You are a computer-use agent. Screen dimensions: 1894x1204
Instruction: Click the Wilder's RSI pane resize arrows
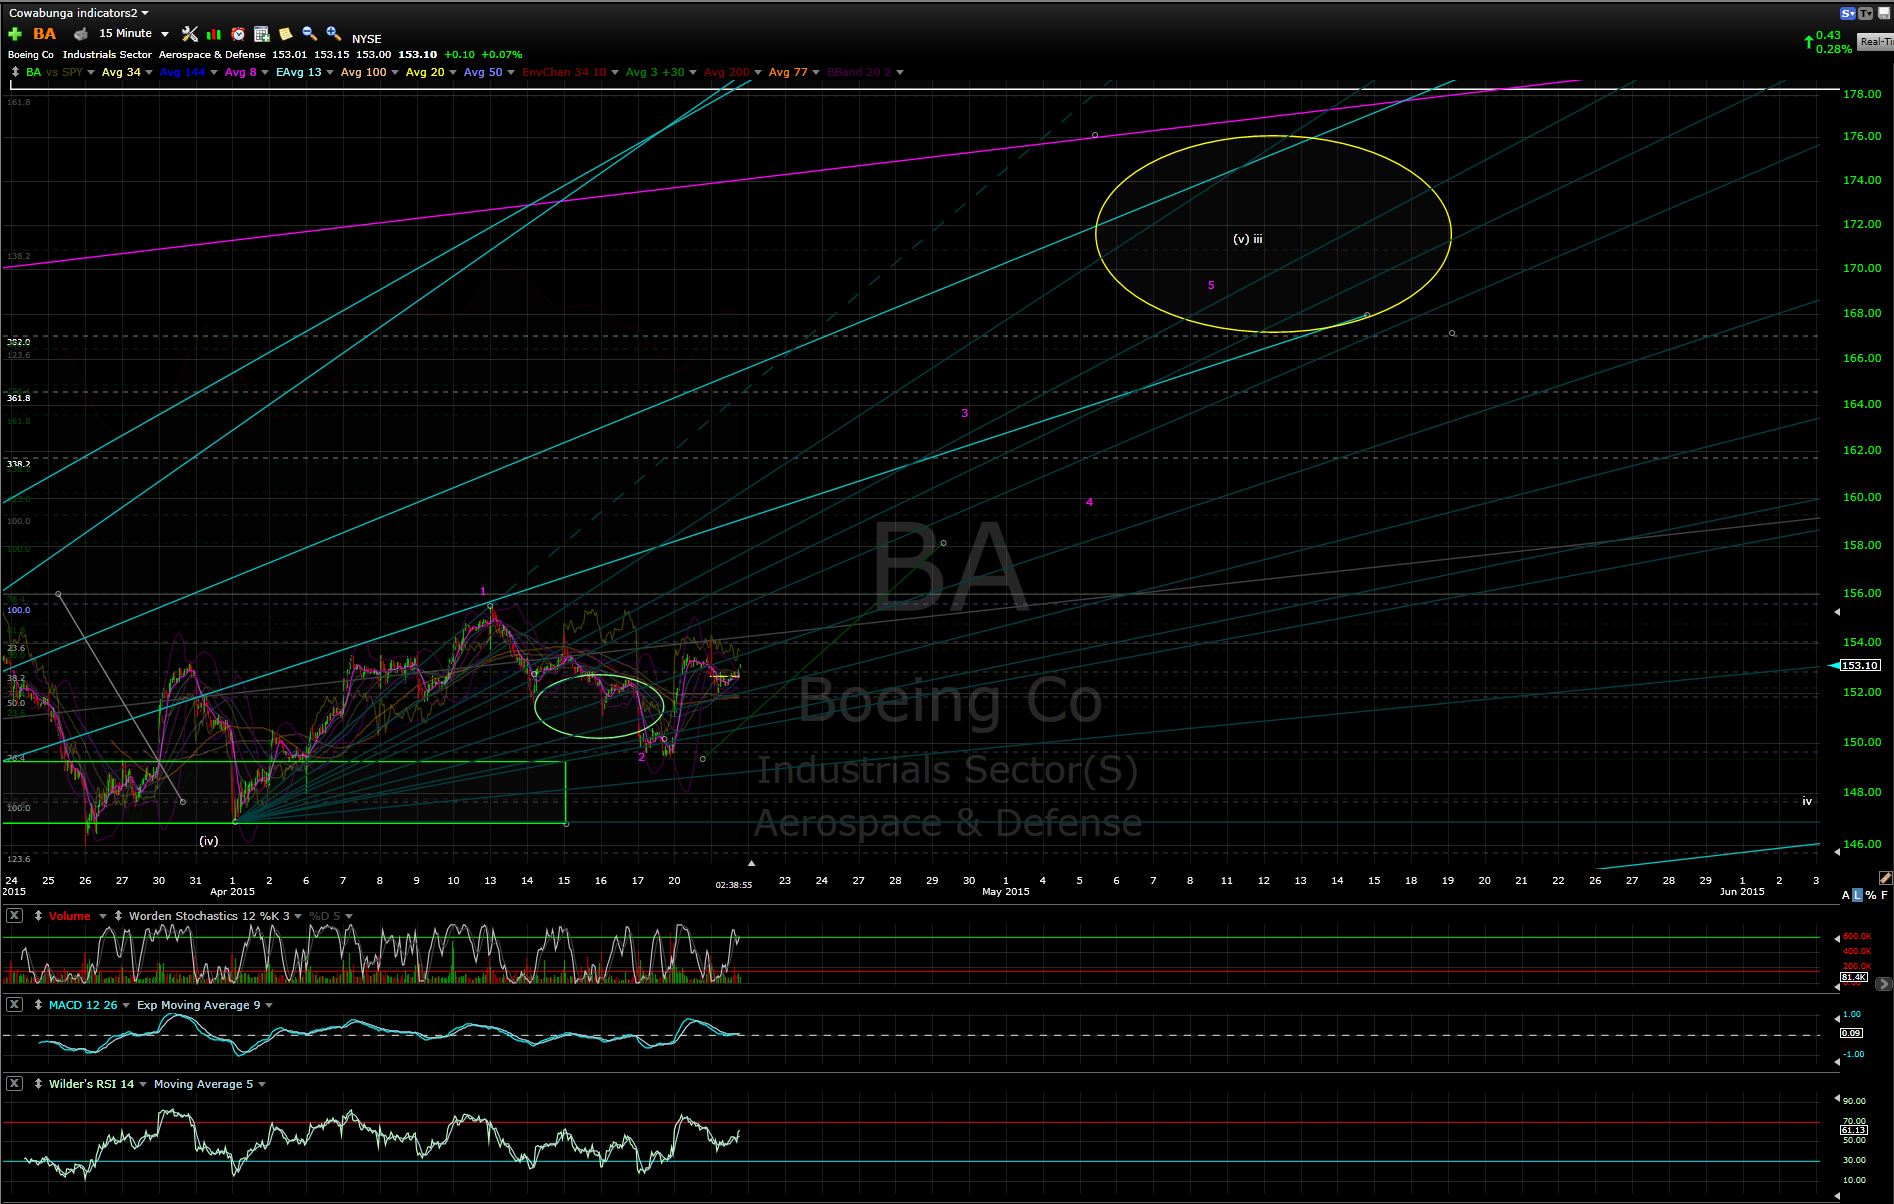point(40,1084)
